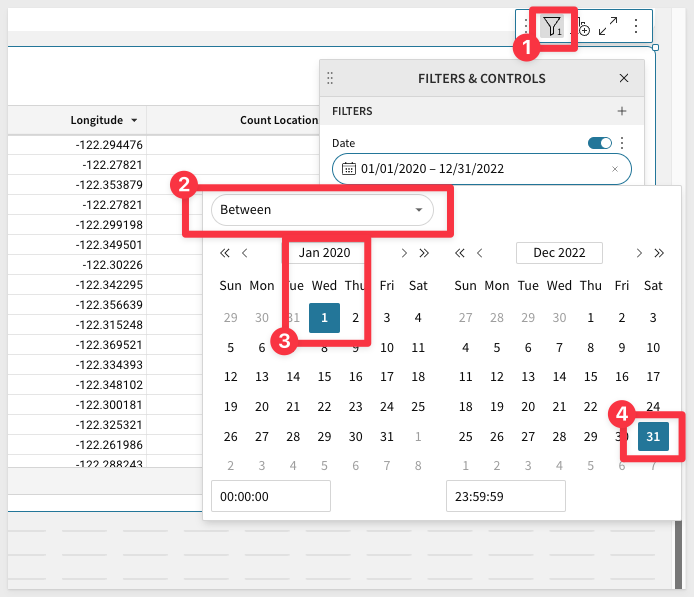Click the 23:59:59 end time field
This screenshot has width=694, height=597.
coord(505,496)
